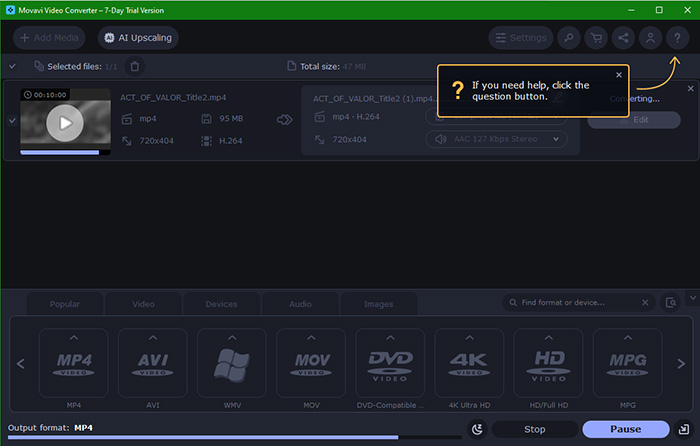Expand HD presets chevron
This screenshot has height=446, width=700.
tap(549, 338)
